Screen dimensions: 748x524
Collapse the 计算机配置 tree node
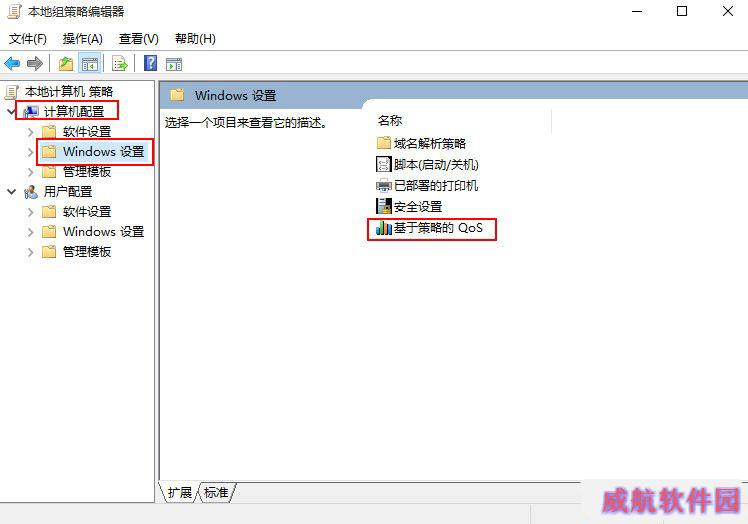pos(11,111)
